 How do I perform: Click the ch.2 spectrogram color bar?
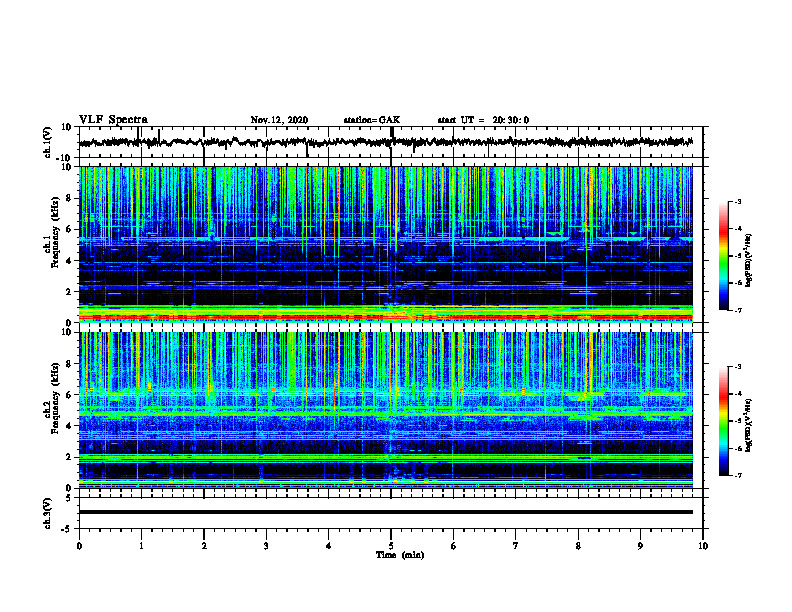coord(723,421)
